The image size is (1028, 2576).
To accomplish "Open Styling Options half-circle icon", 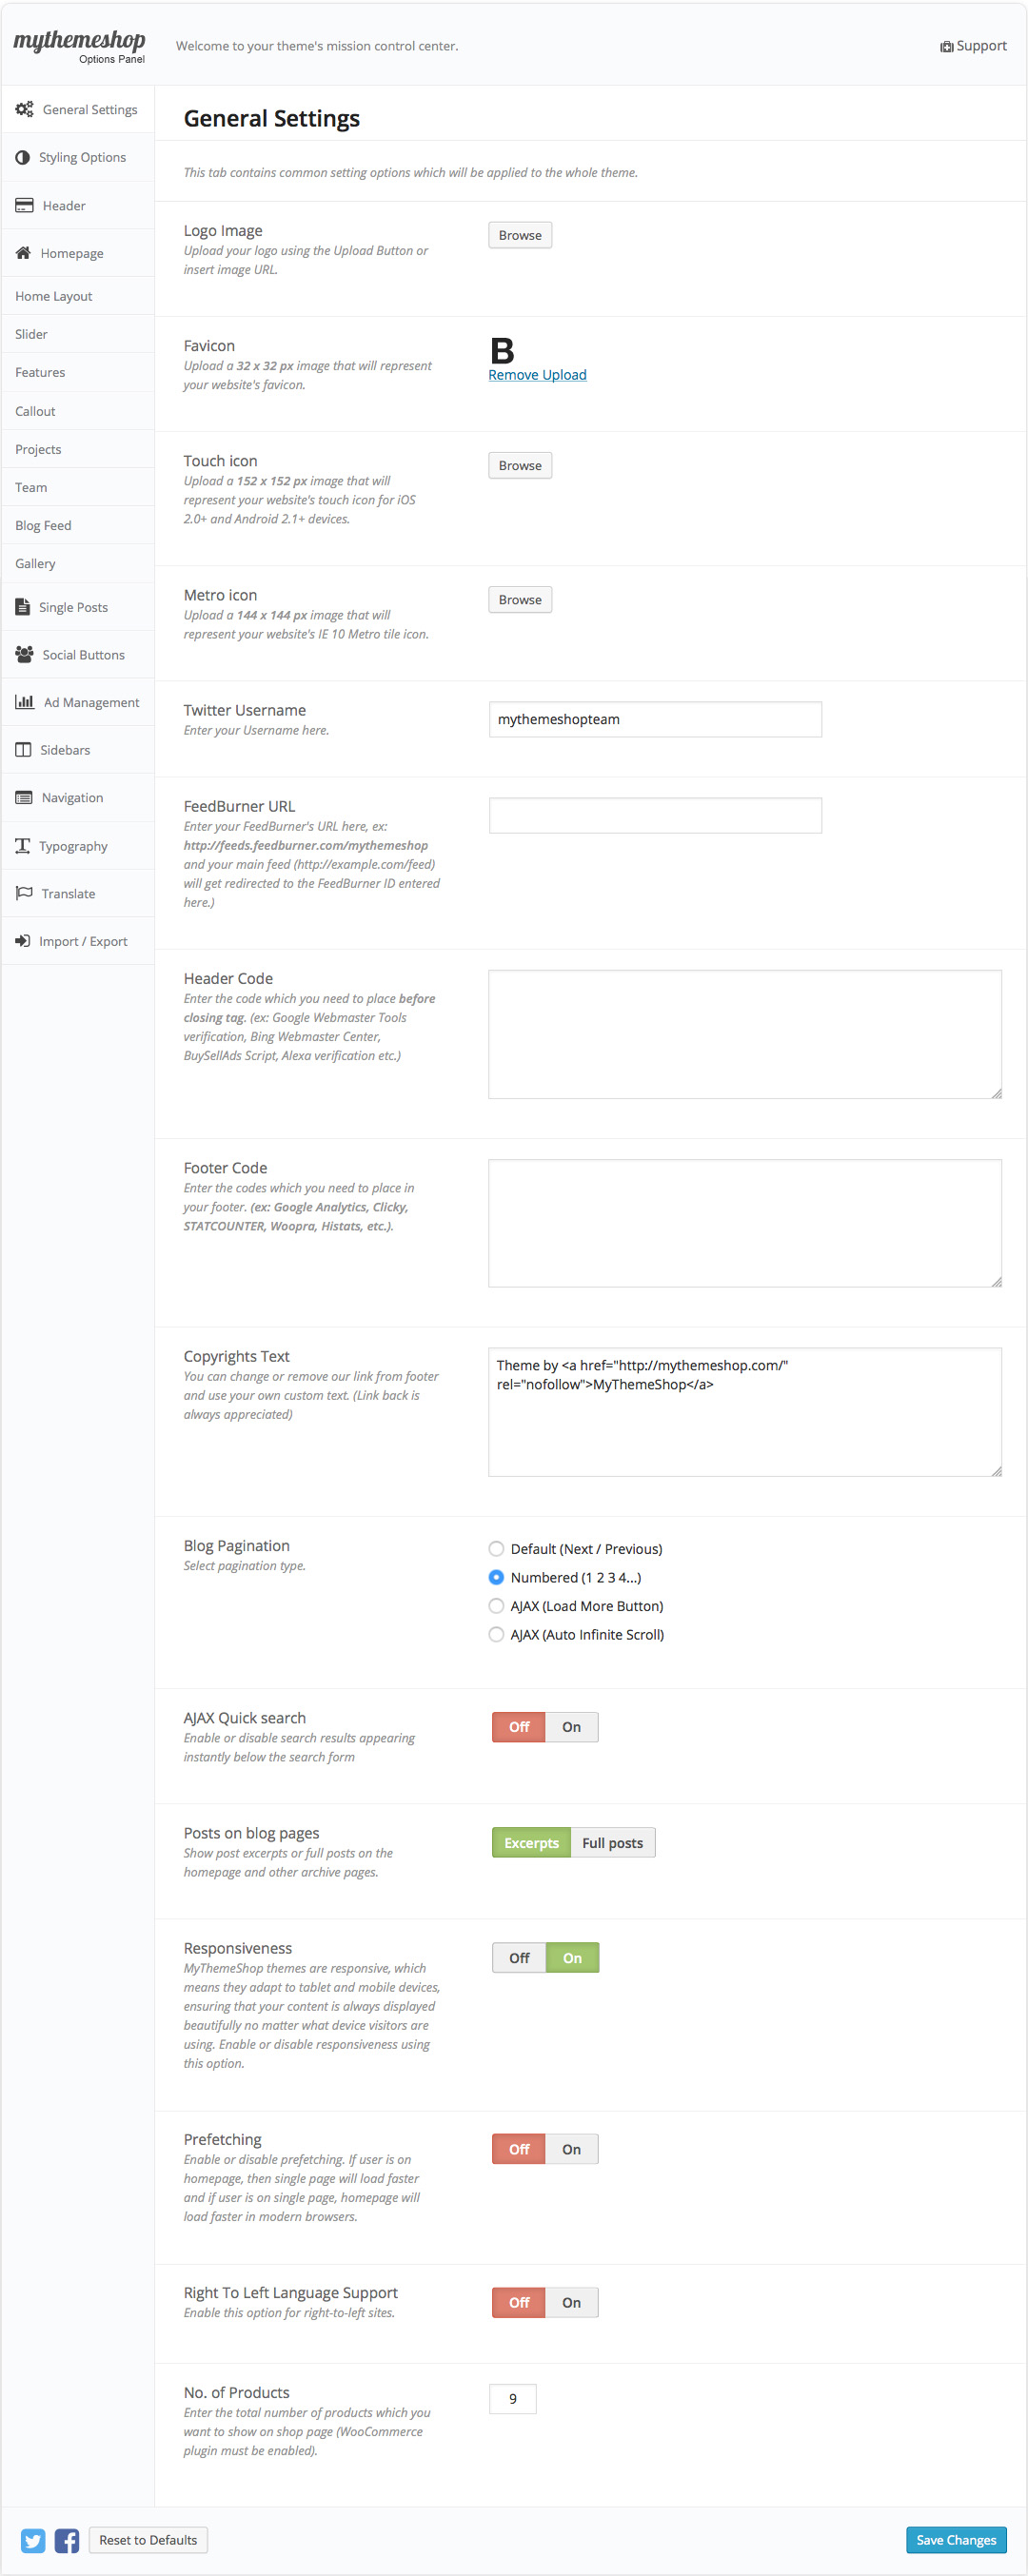I will pyautogui.click(x=23, y=158).
